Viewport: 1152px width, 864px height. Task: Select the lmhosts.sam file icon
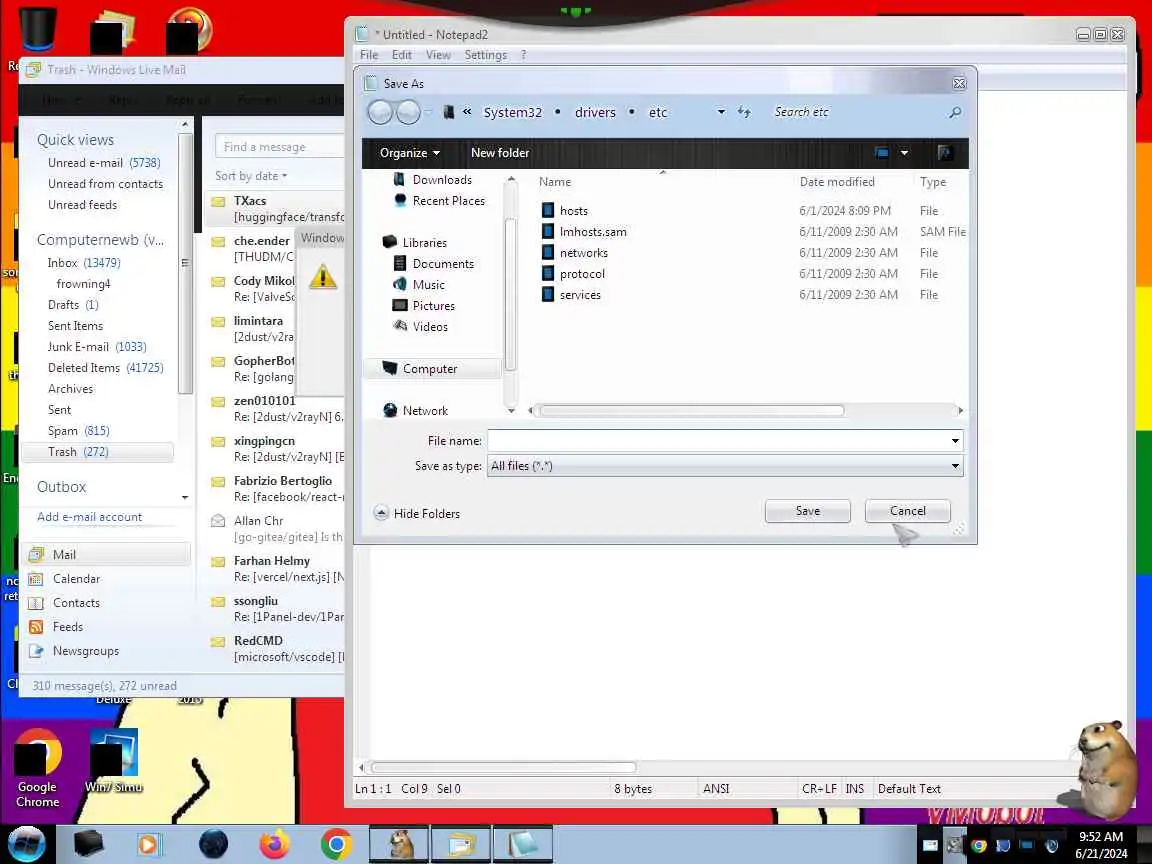point(547,231)
